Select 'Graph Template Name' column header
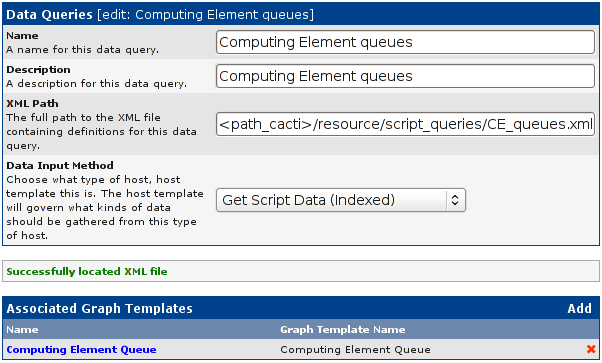The image size is (602, 363). pyautogui.click(x=342, y=330)
